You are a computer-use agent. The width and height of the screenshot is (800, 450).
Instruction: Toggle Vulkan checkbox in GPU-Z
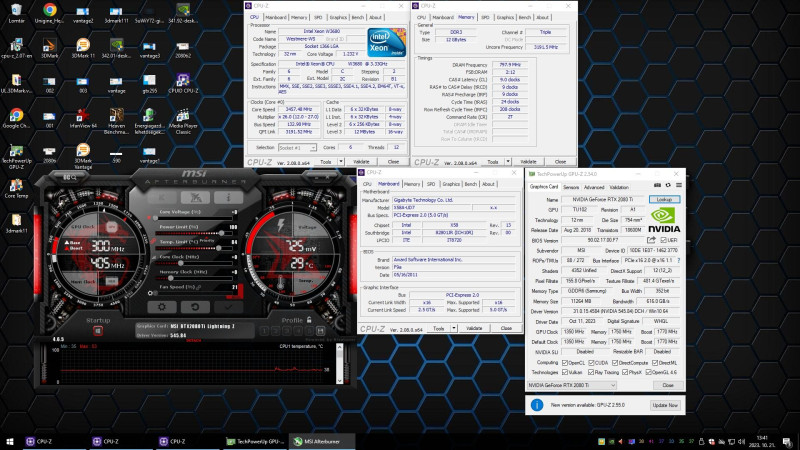point(565,372)
